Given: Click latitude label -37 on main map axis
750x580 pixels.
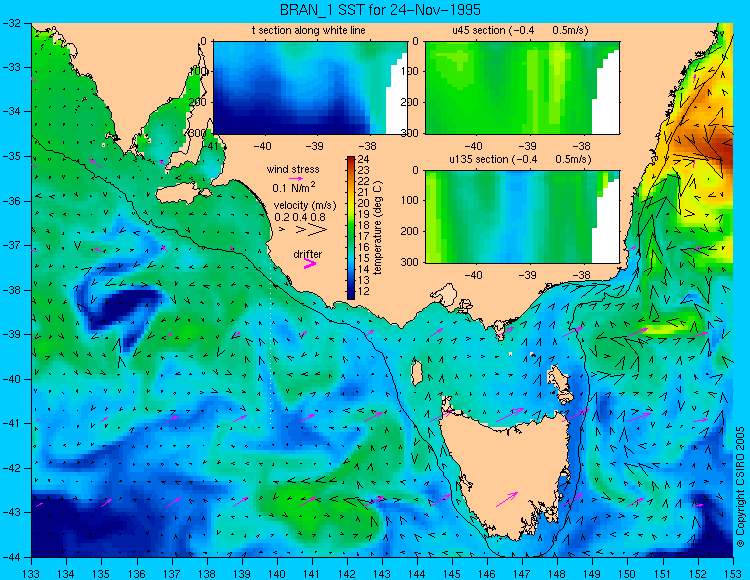Looking at the screenshot, I should point(13,245).
